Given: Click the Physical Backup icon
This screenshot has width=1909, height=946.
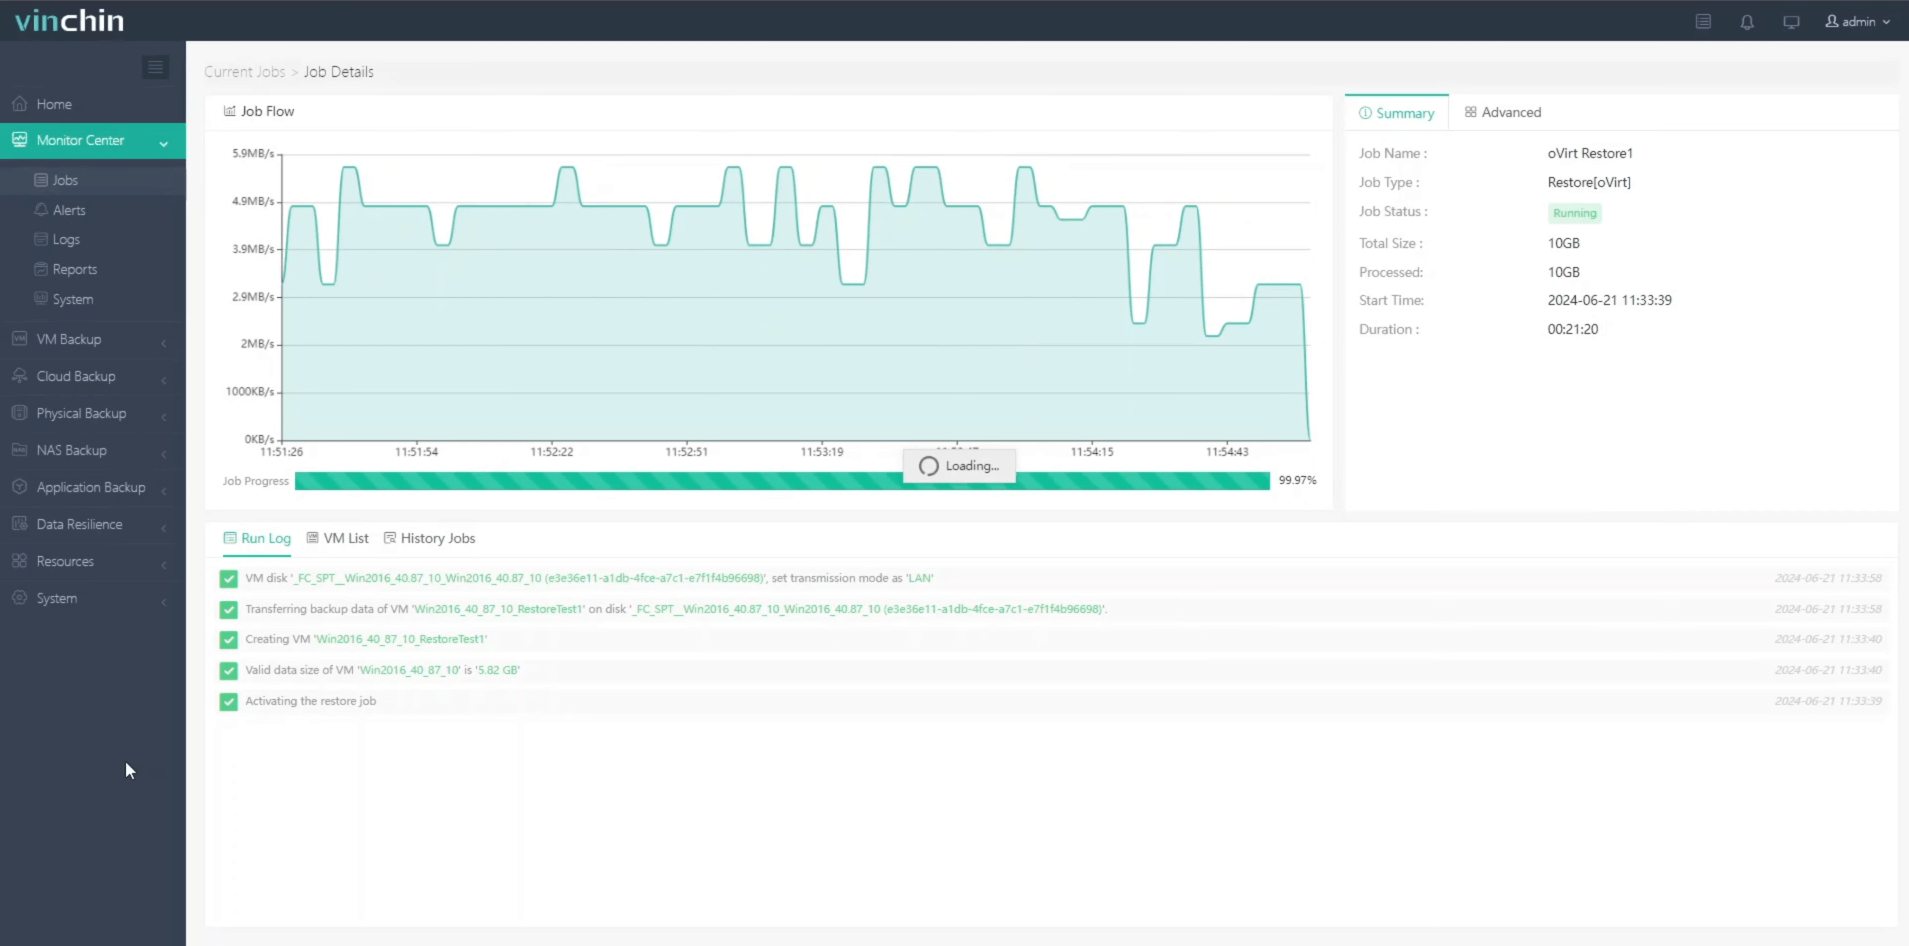Looking at the screenshot, I should click(x=19, y=413).
